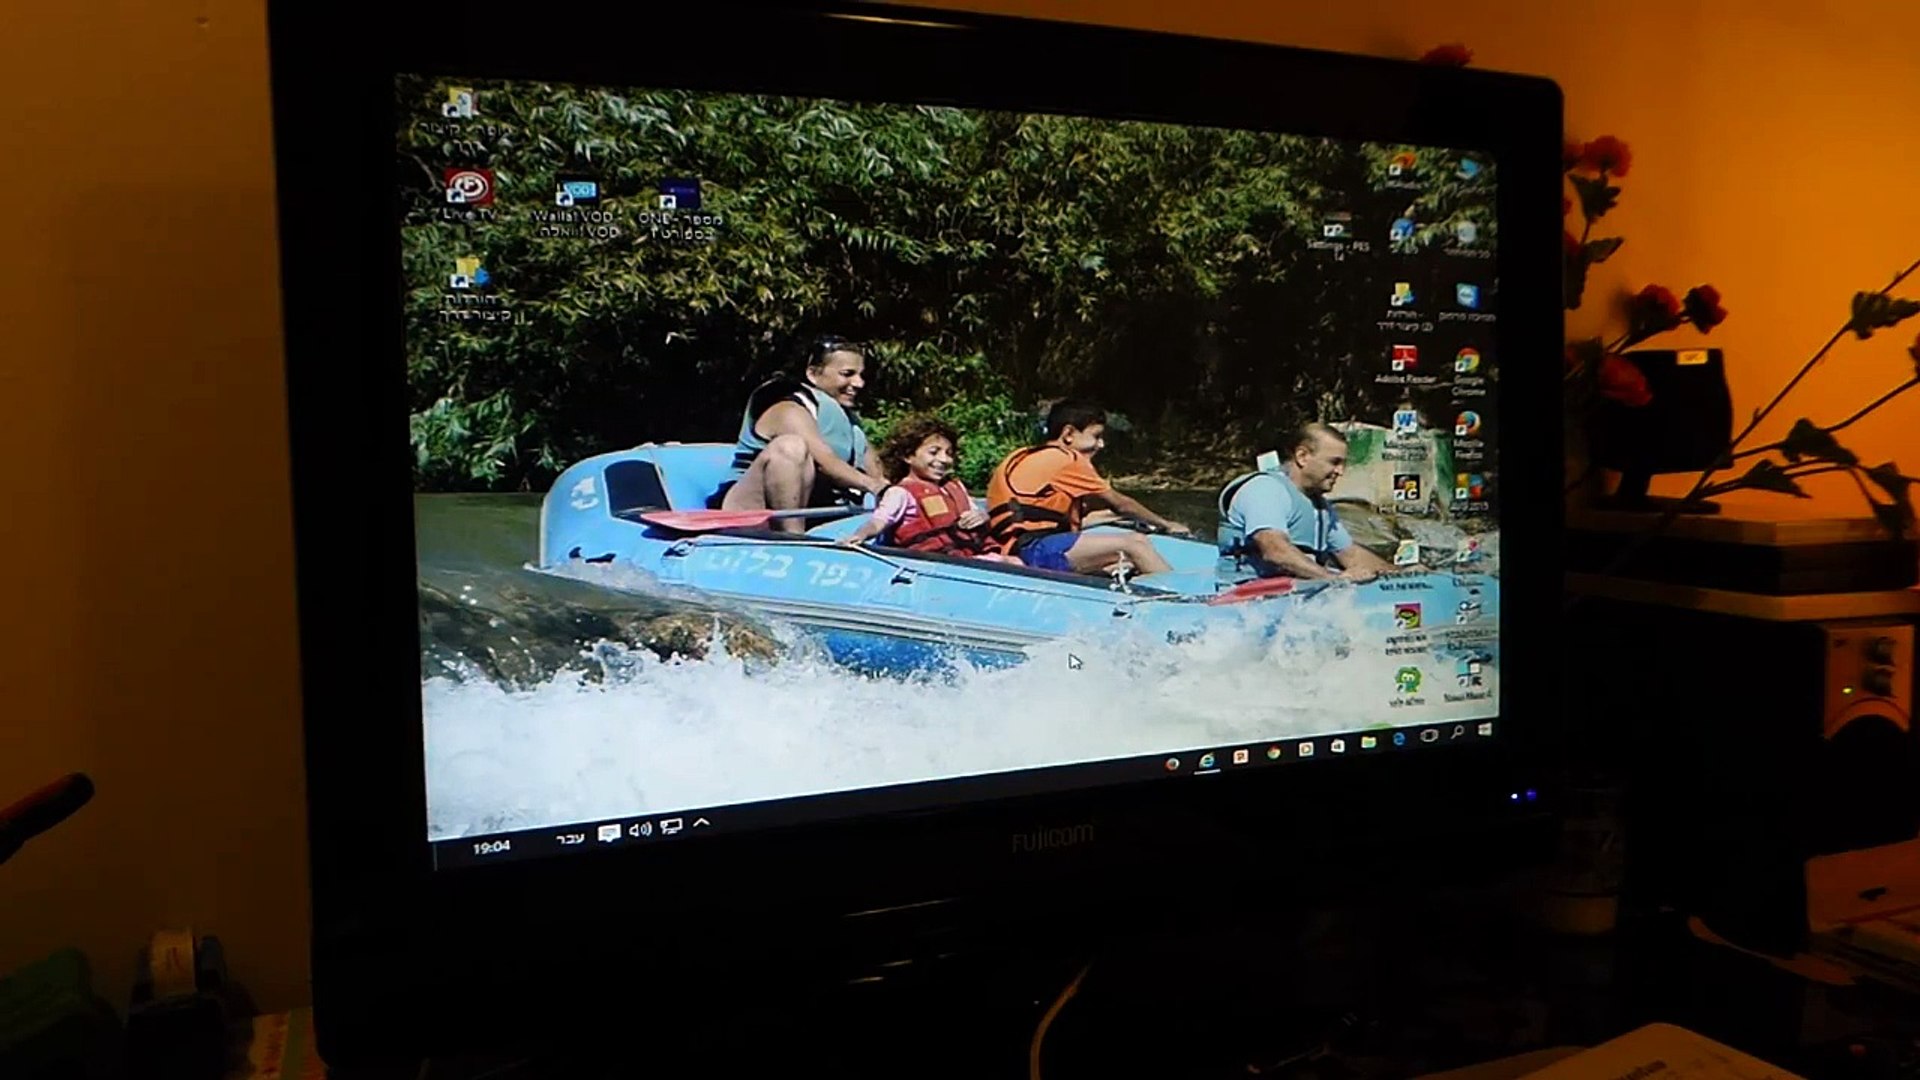
Task: Expand the hidden system tray icons arrow
Action: (701, 822)
